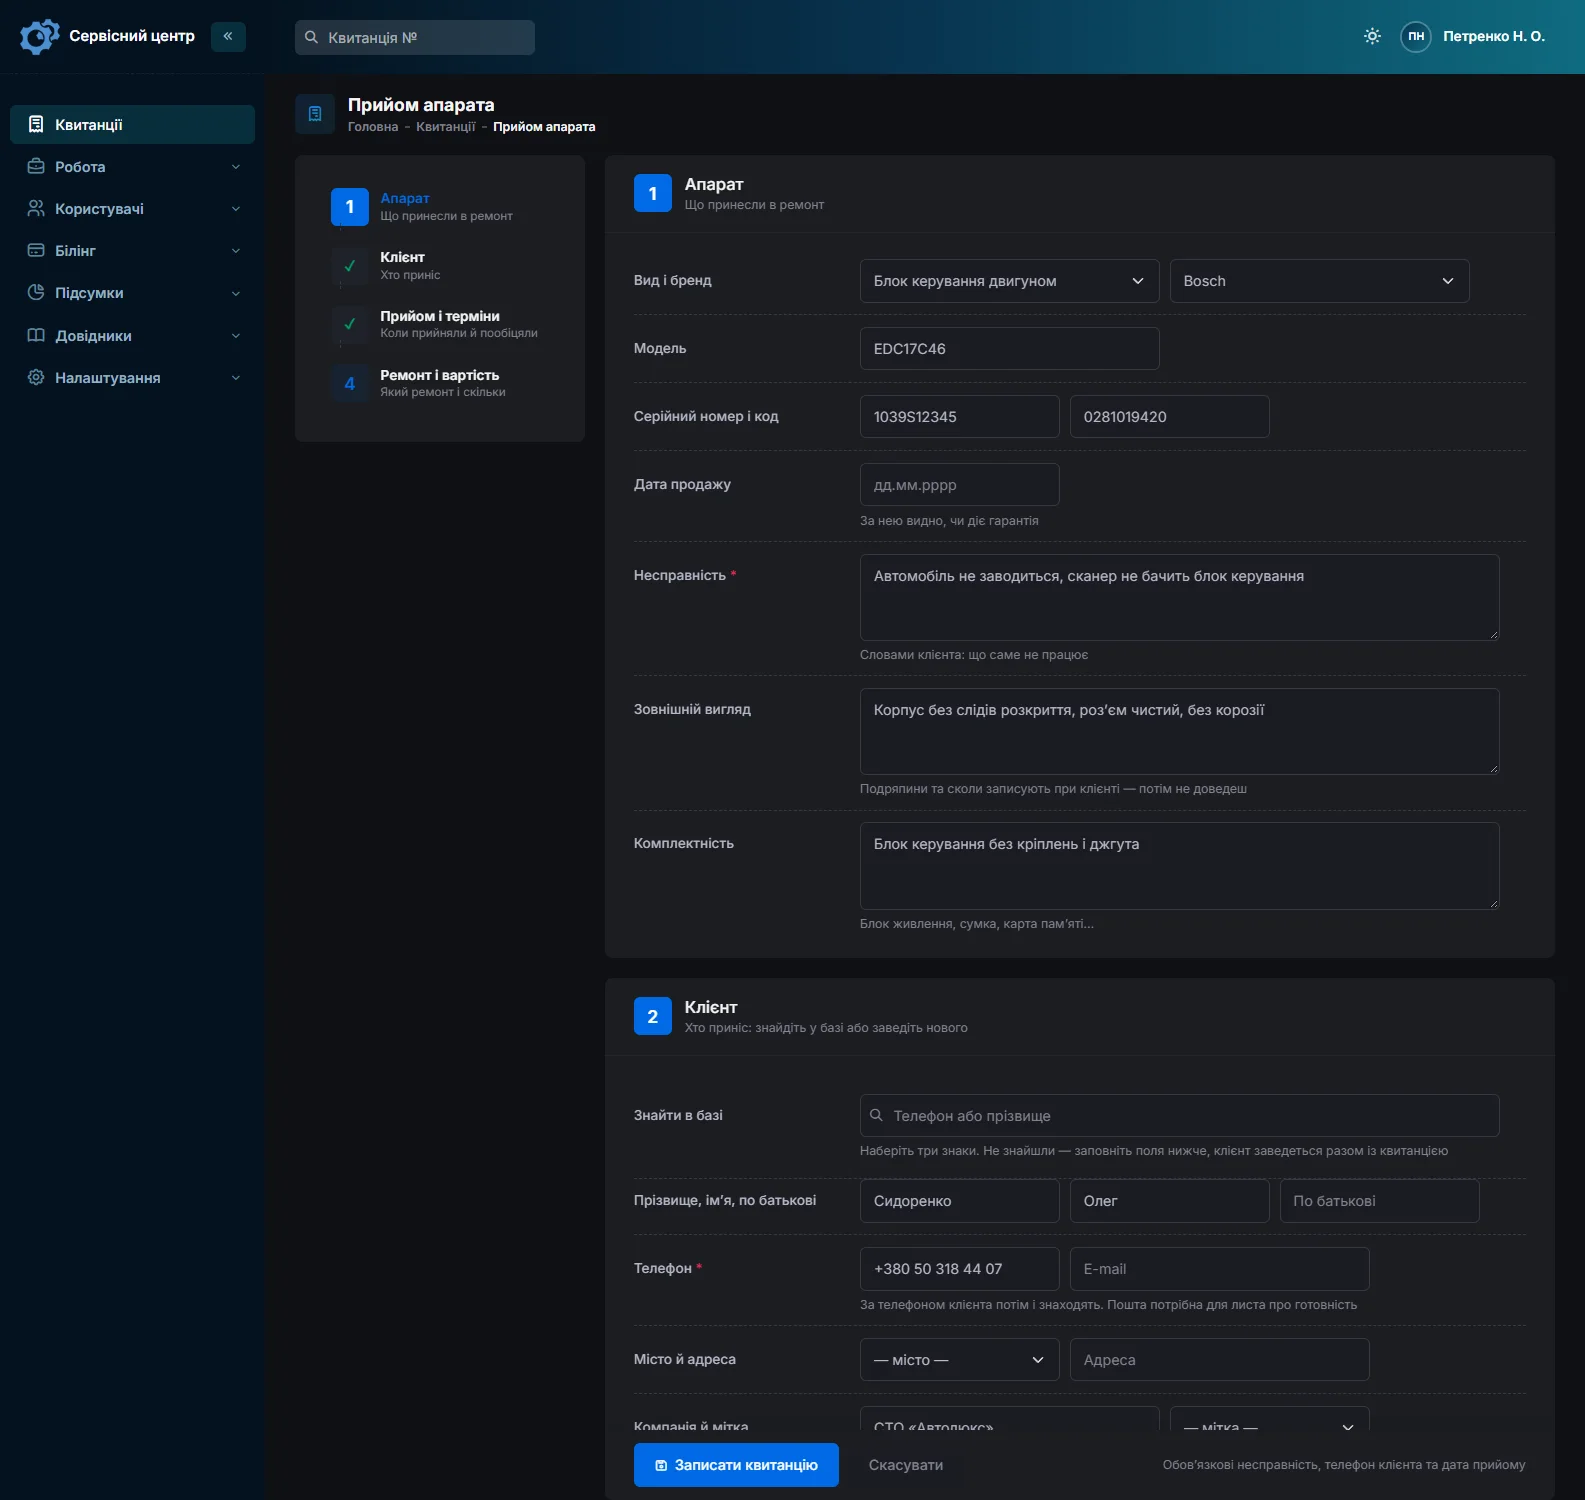Click the Квитанції receipt icon in sidebar
The height and width of the screenshot is (1500, 1585).
pyautogui.click(x=36, y=124)
